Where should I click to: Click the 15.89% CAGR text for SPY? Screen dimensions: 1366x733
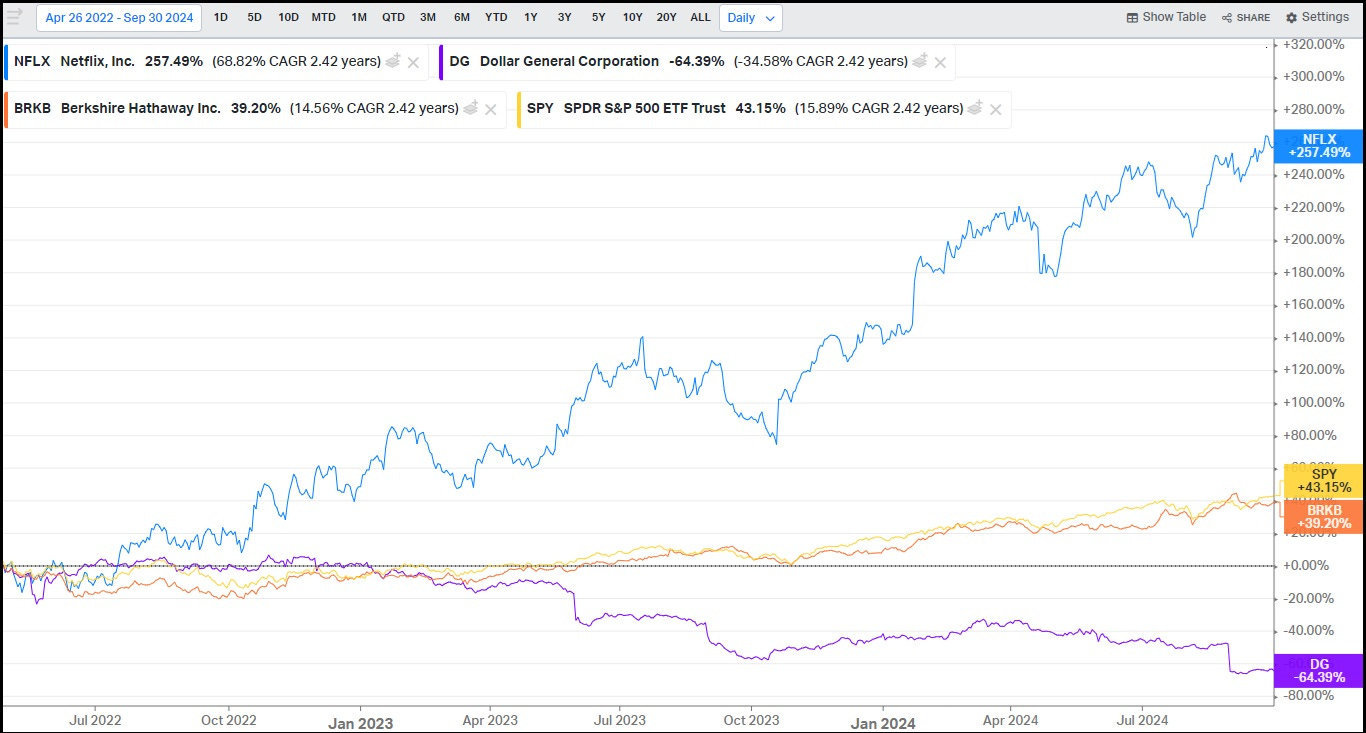(x=879, y=108)
